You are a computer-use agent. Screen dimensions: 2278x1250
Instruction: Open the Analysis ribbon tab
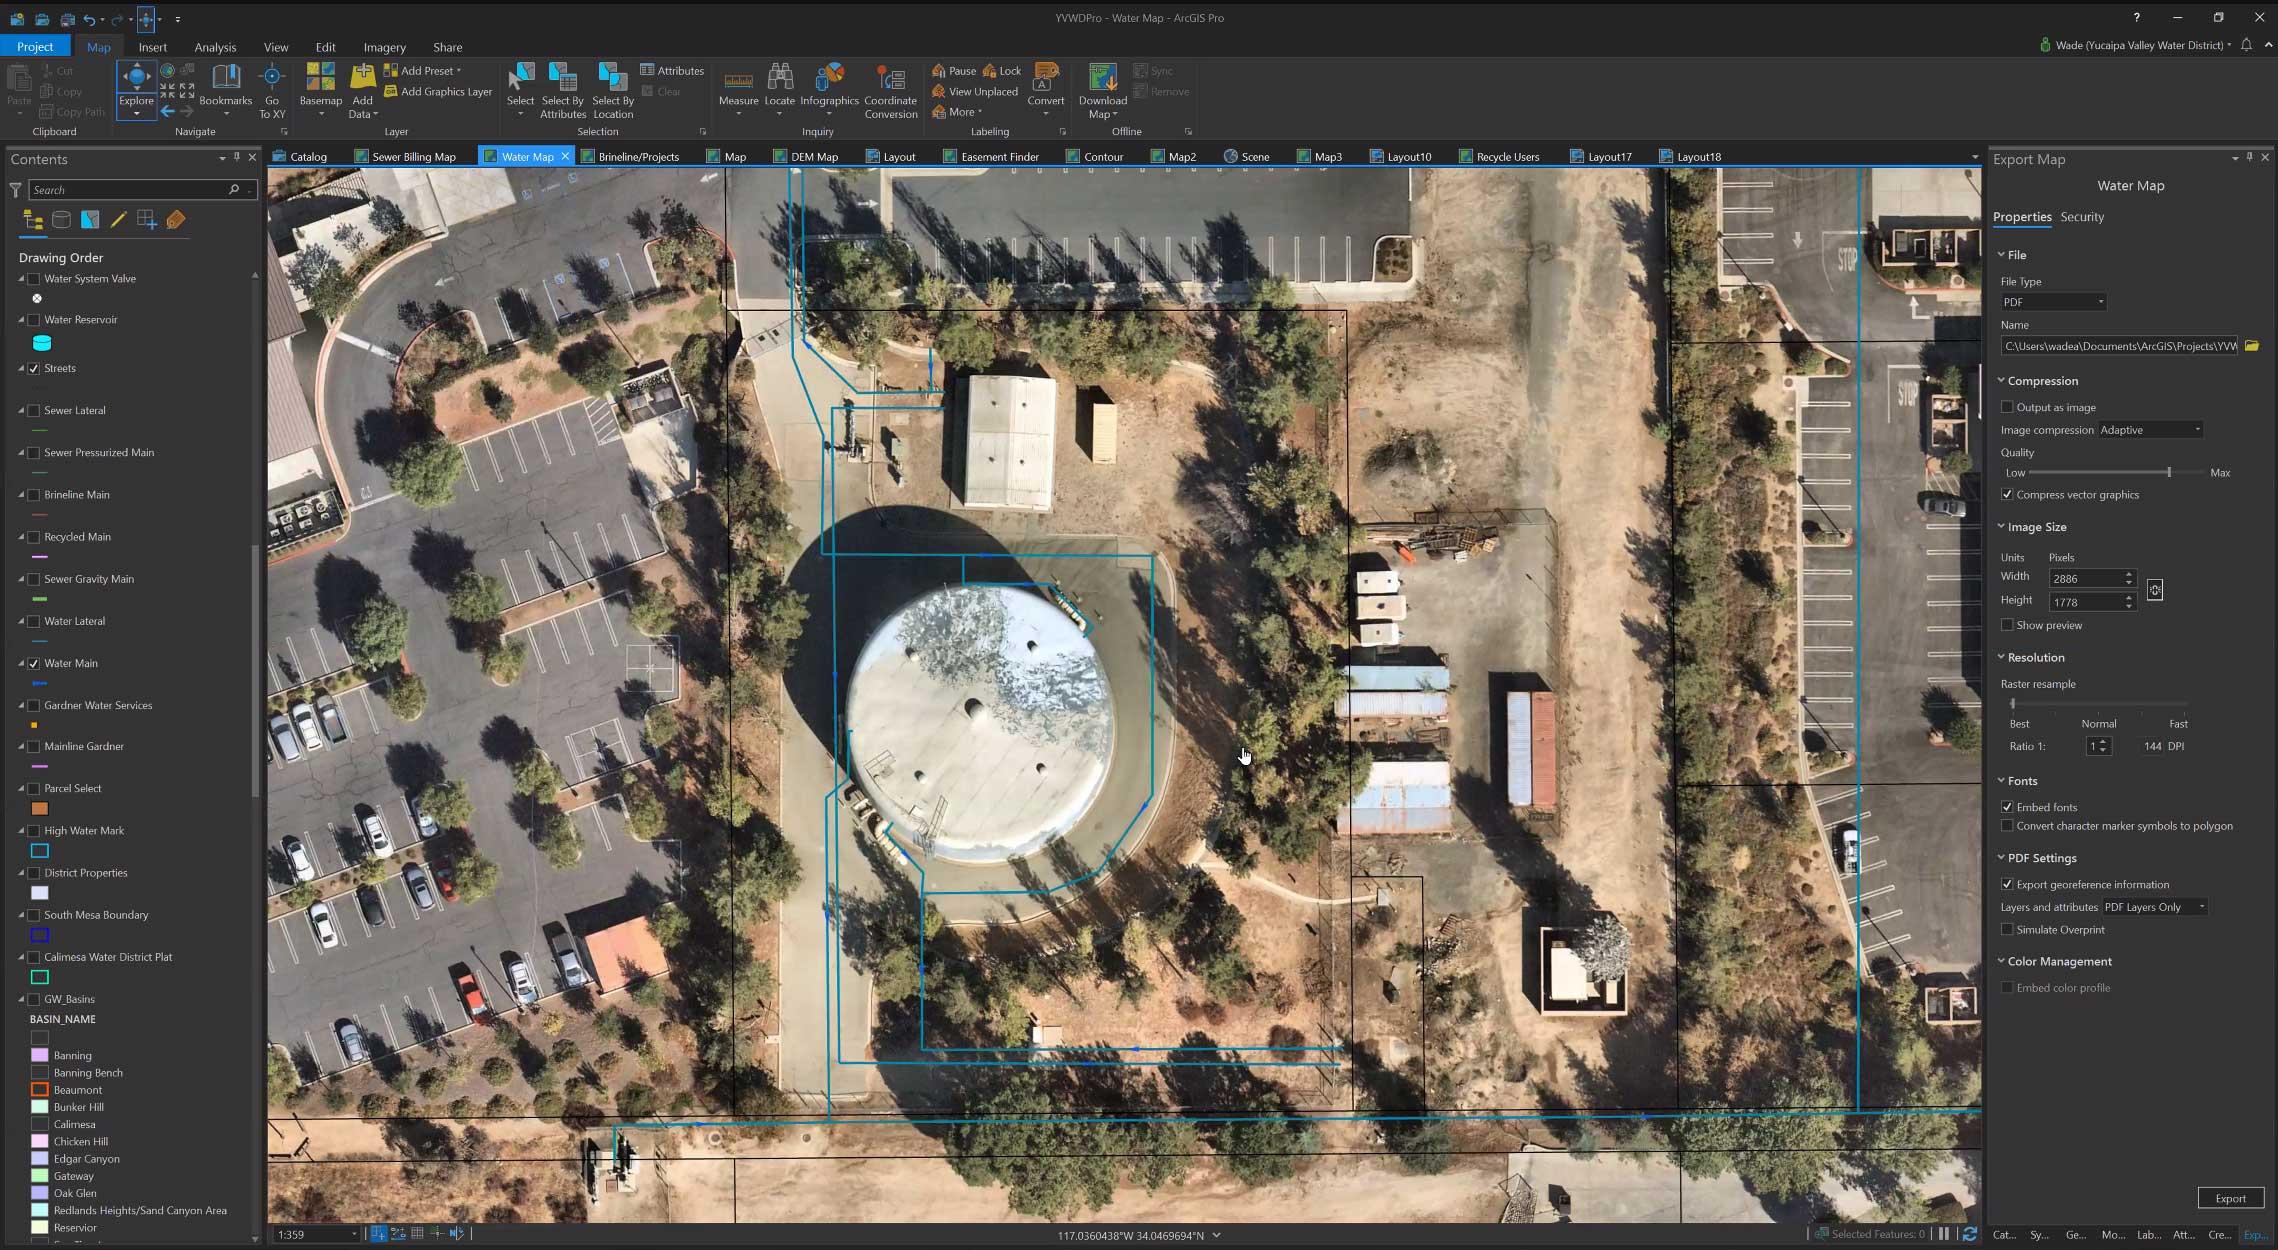[x=215, y=47]
